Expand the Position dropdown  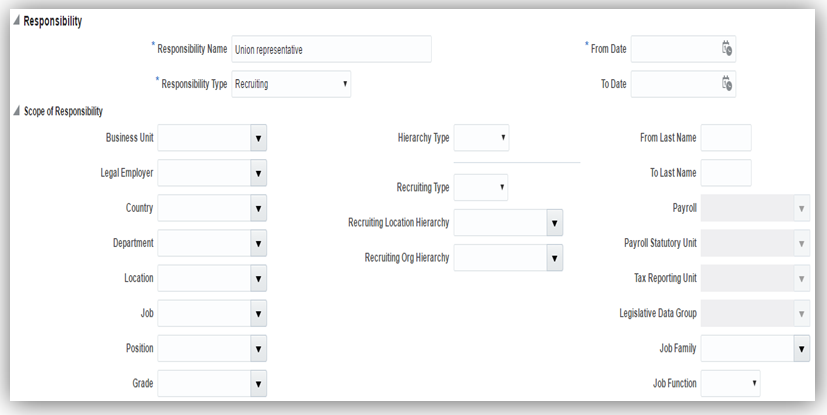(x=257, y=348)
